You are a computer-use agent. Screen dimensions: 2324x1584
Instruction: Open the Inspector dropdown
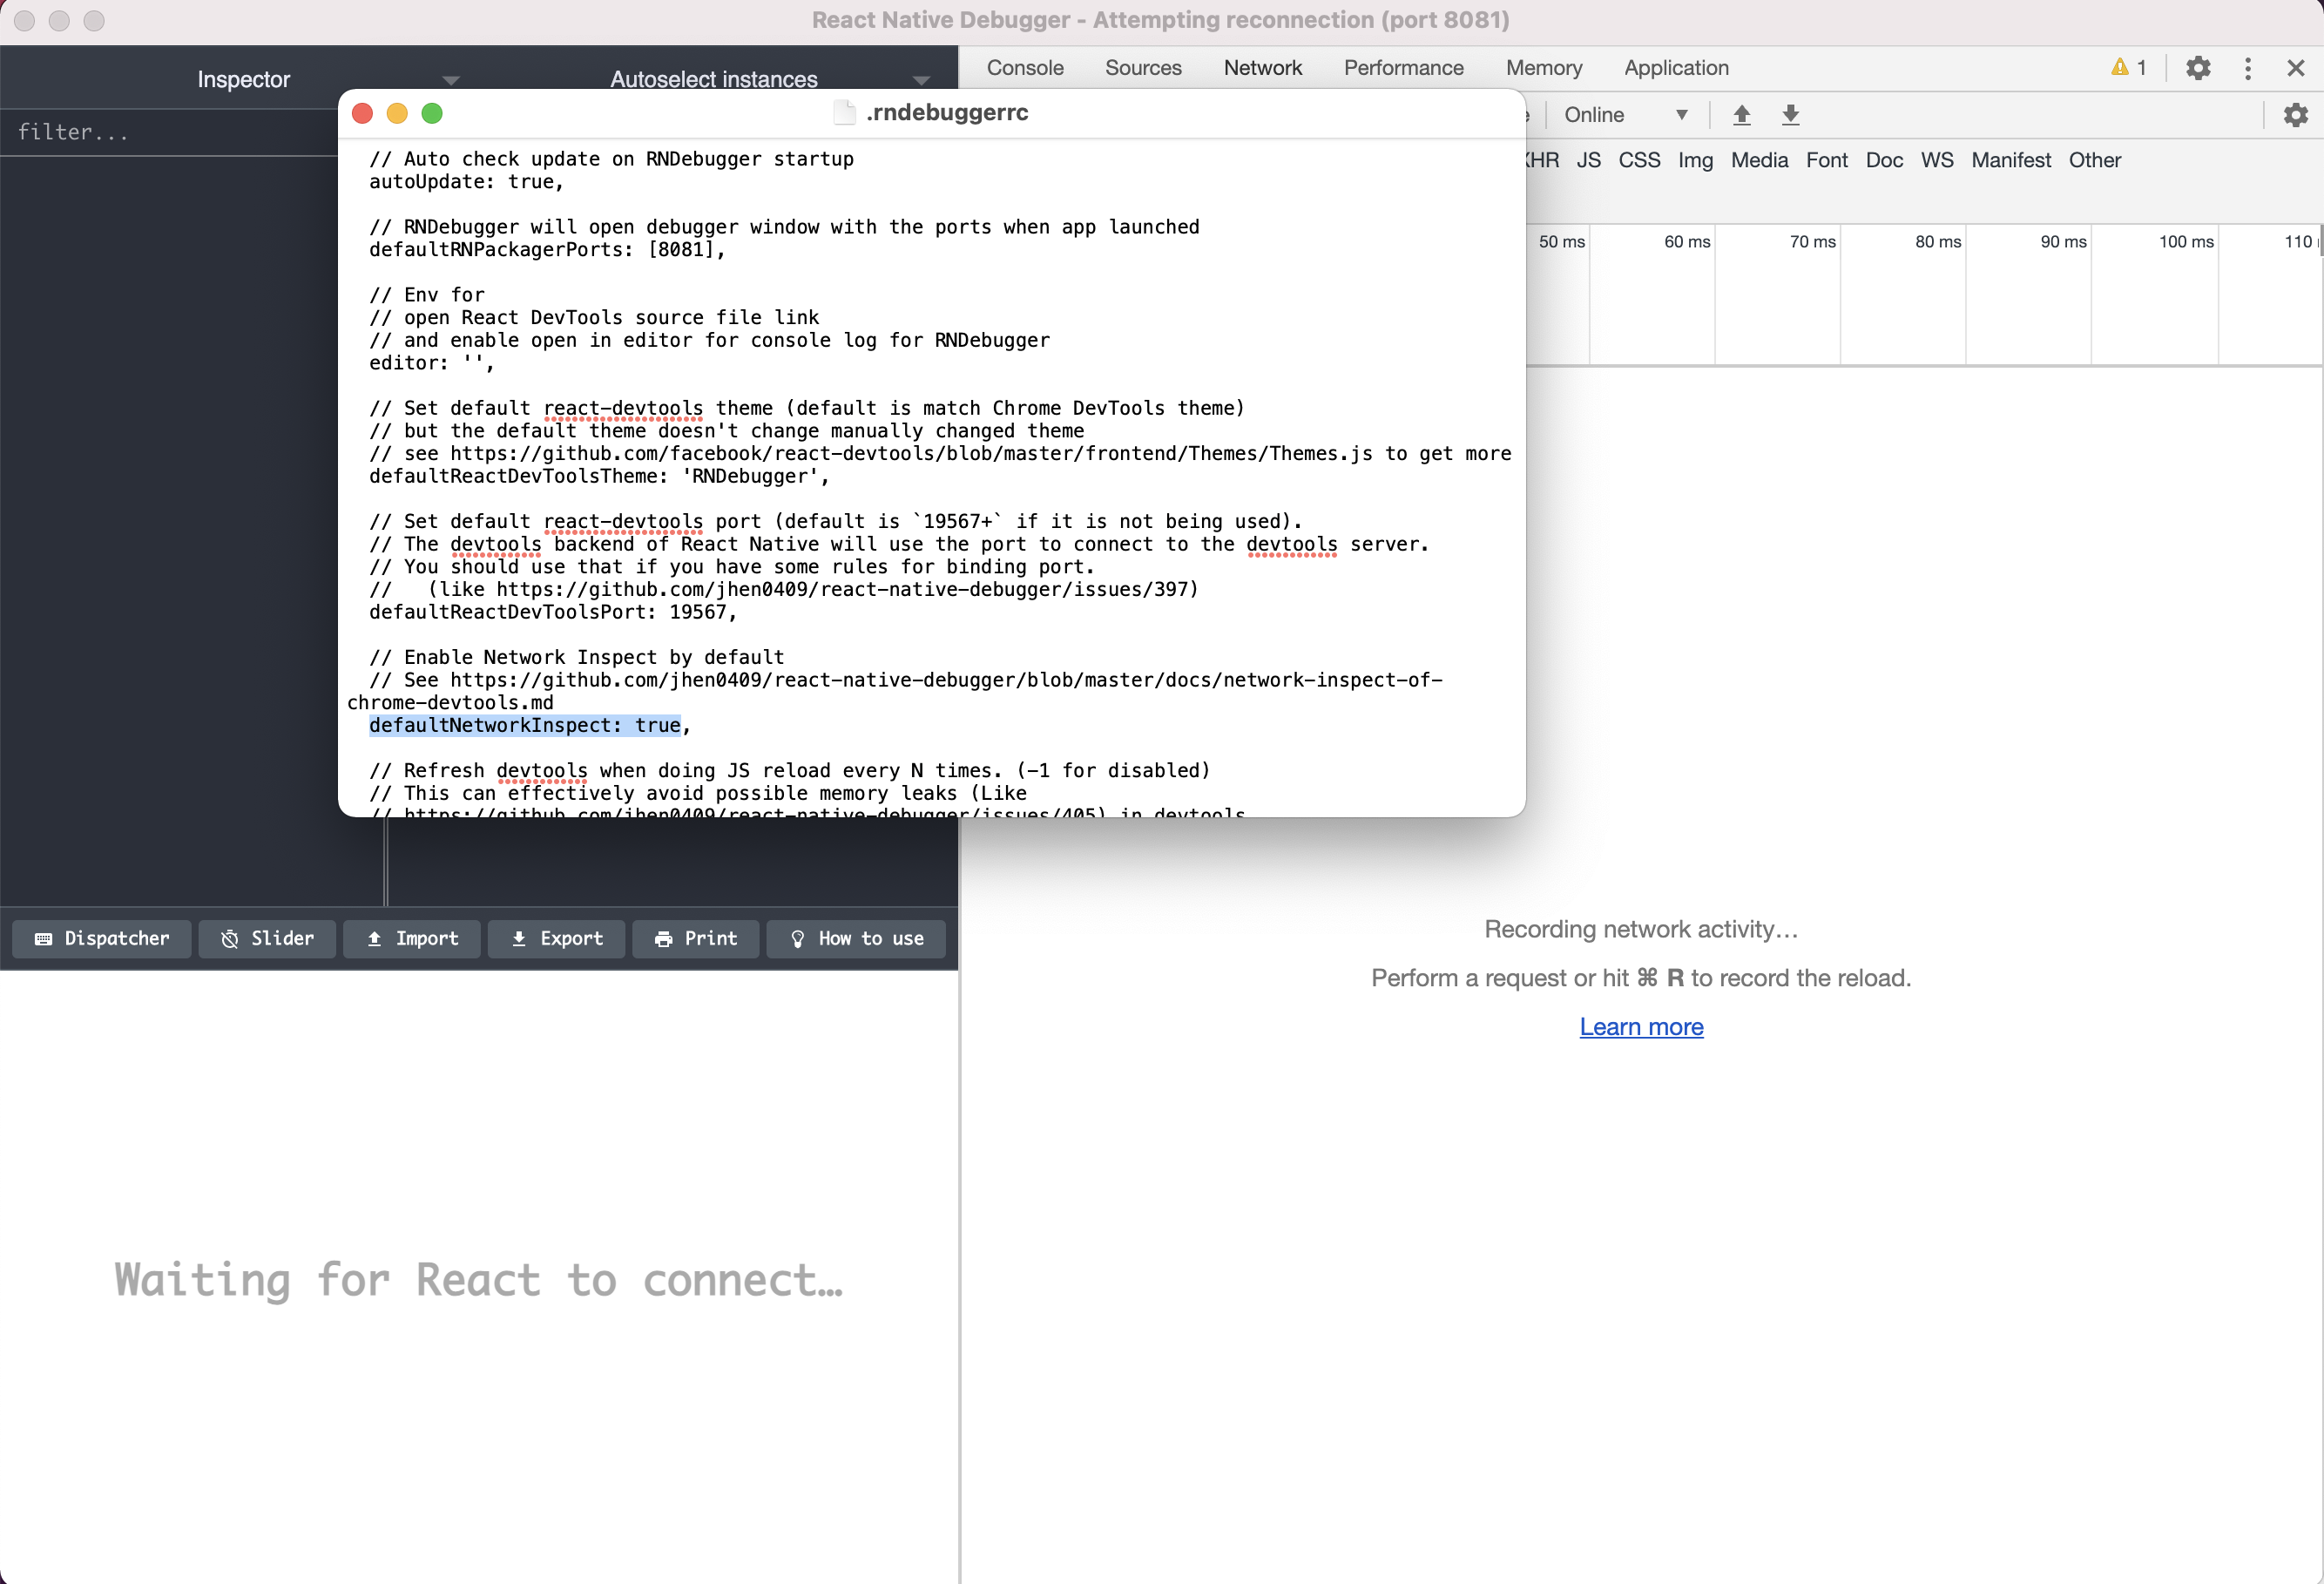click(243, 79)
